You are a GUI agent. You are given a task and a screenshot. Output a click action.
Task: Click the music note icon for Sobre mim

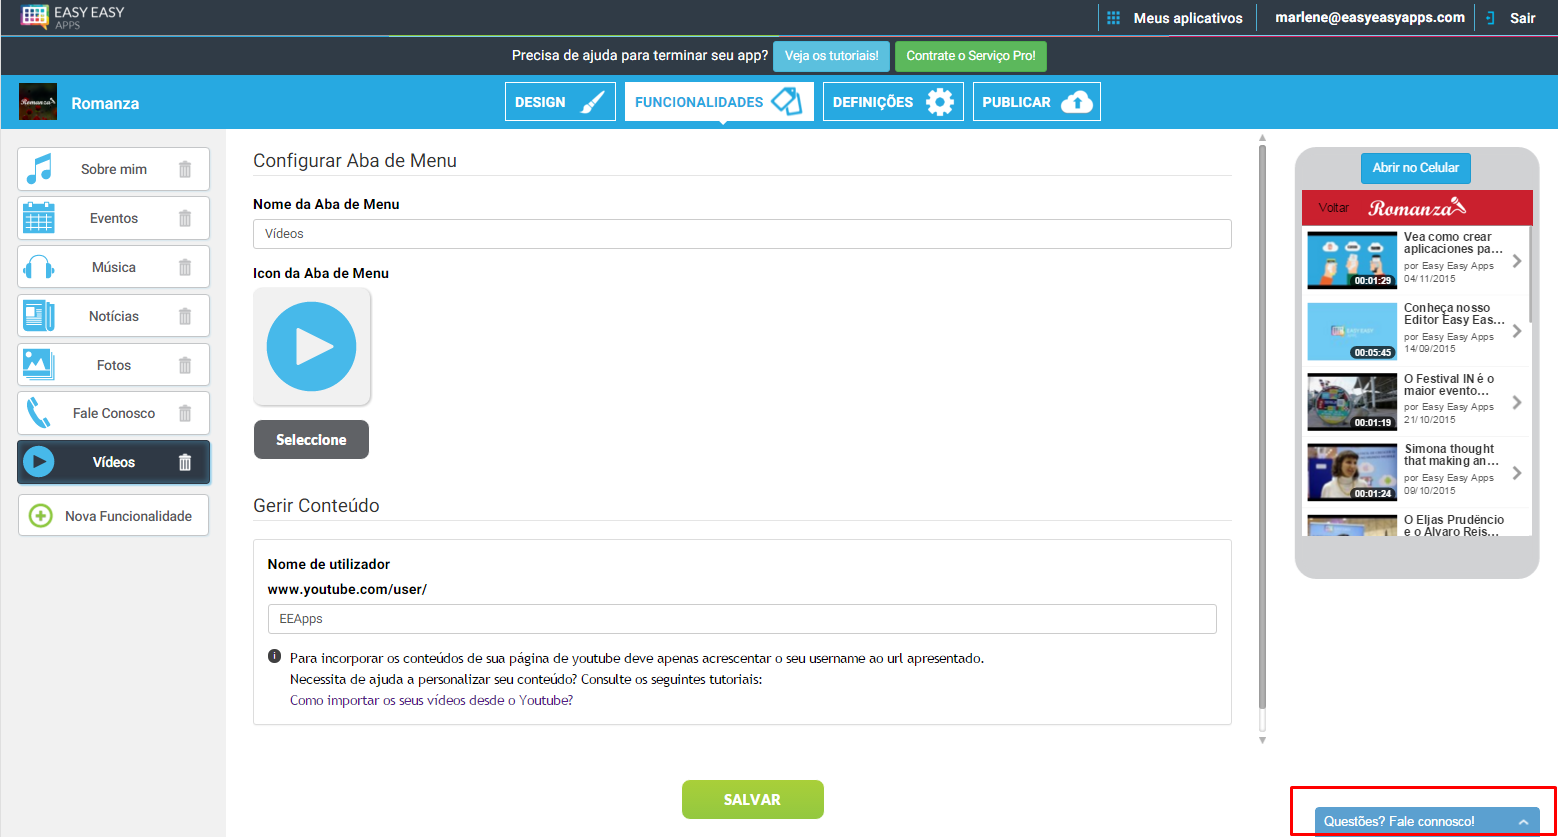[x=38, y=169]
